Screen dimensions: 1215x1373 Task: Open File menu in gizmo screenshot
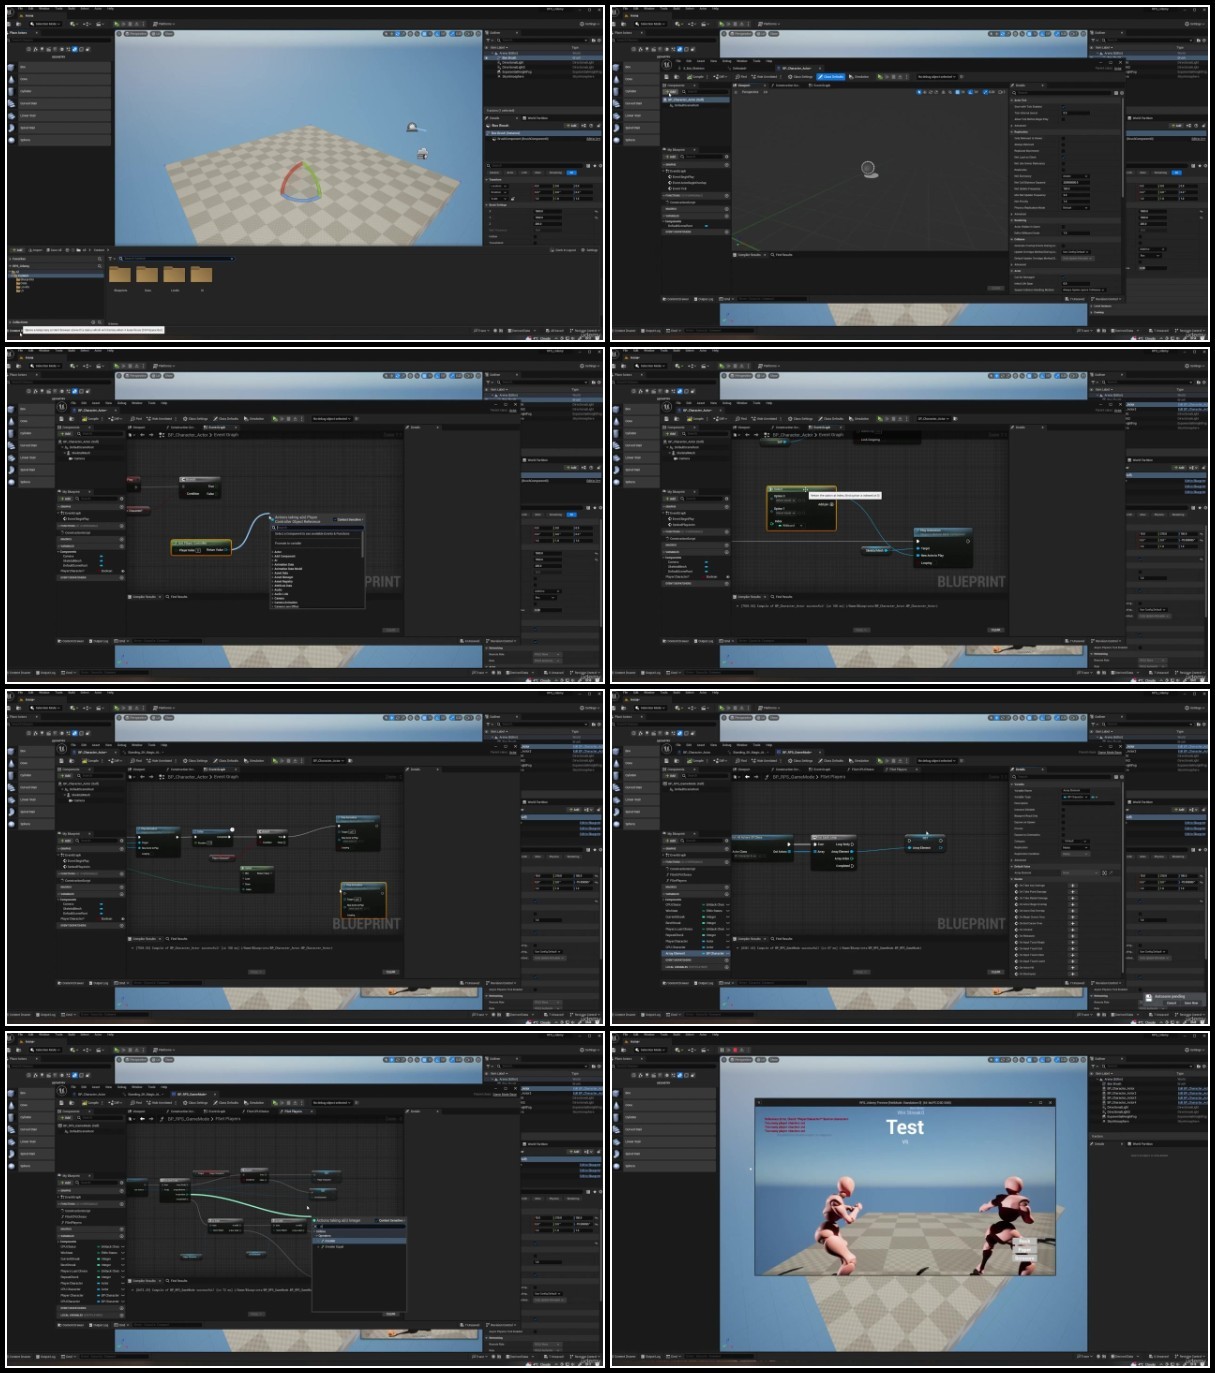click(x=20, y=9)
